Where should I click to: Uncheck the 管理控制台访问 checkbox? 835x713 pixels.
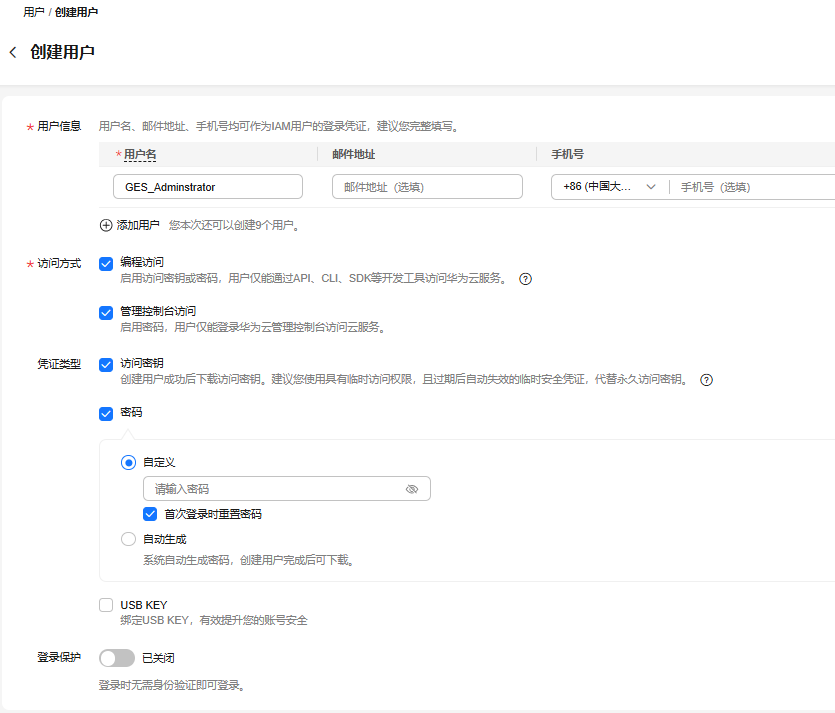pyautogui.click(x=106, y=312)
